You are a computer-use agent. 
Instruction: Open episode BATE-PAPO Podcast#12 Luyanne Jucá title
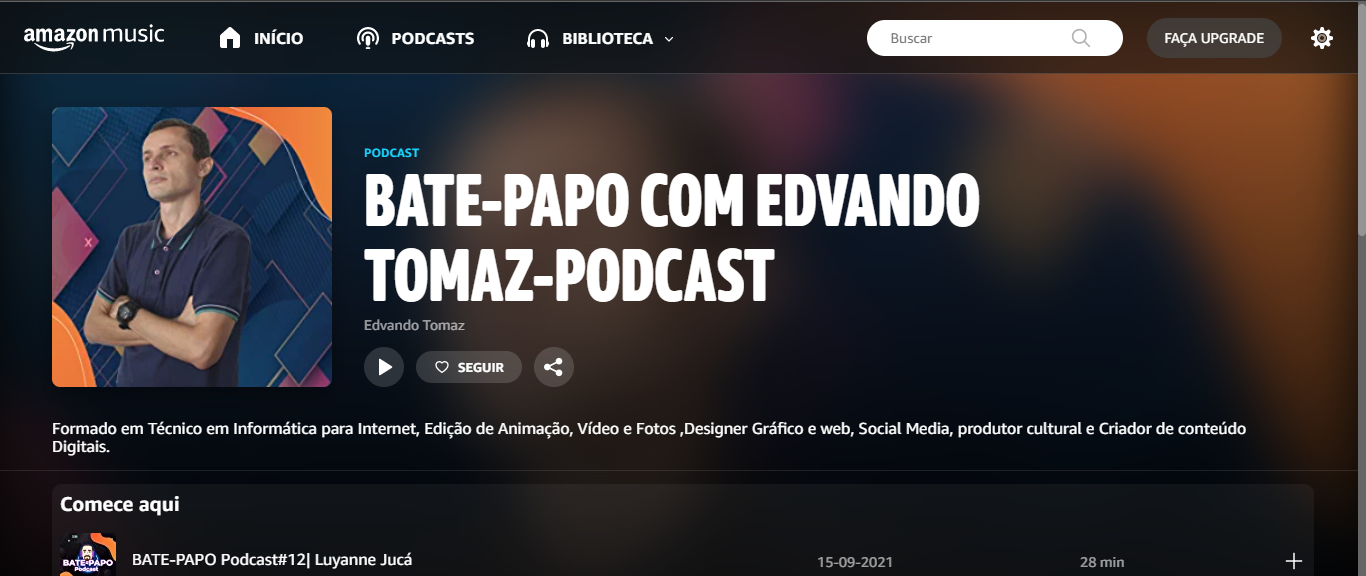[x=272, y=559]
